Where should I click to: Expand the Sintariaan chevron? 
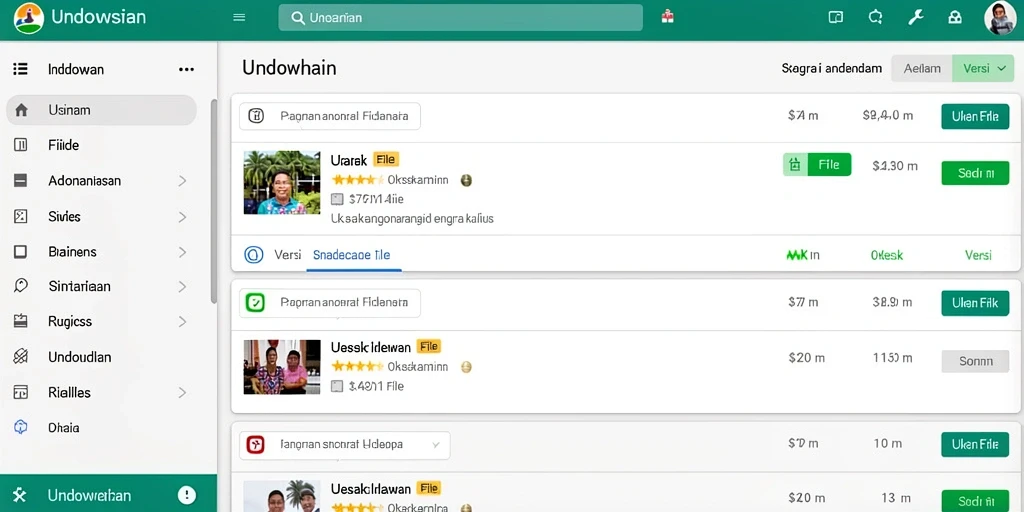(x=182, y=286)
